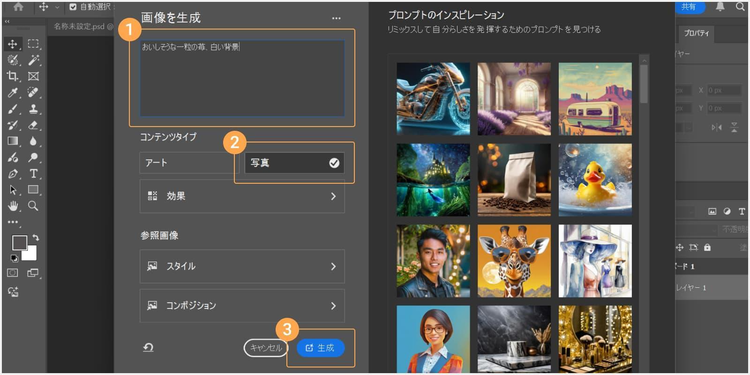Click the キャンセル button
Image resolution: width=750 pixels, height=375 pixels.
pyautogui.click(x=266, y=348)
